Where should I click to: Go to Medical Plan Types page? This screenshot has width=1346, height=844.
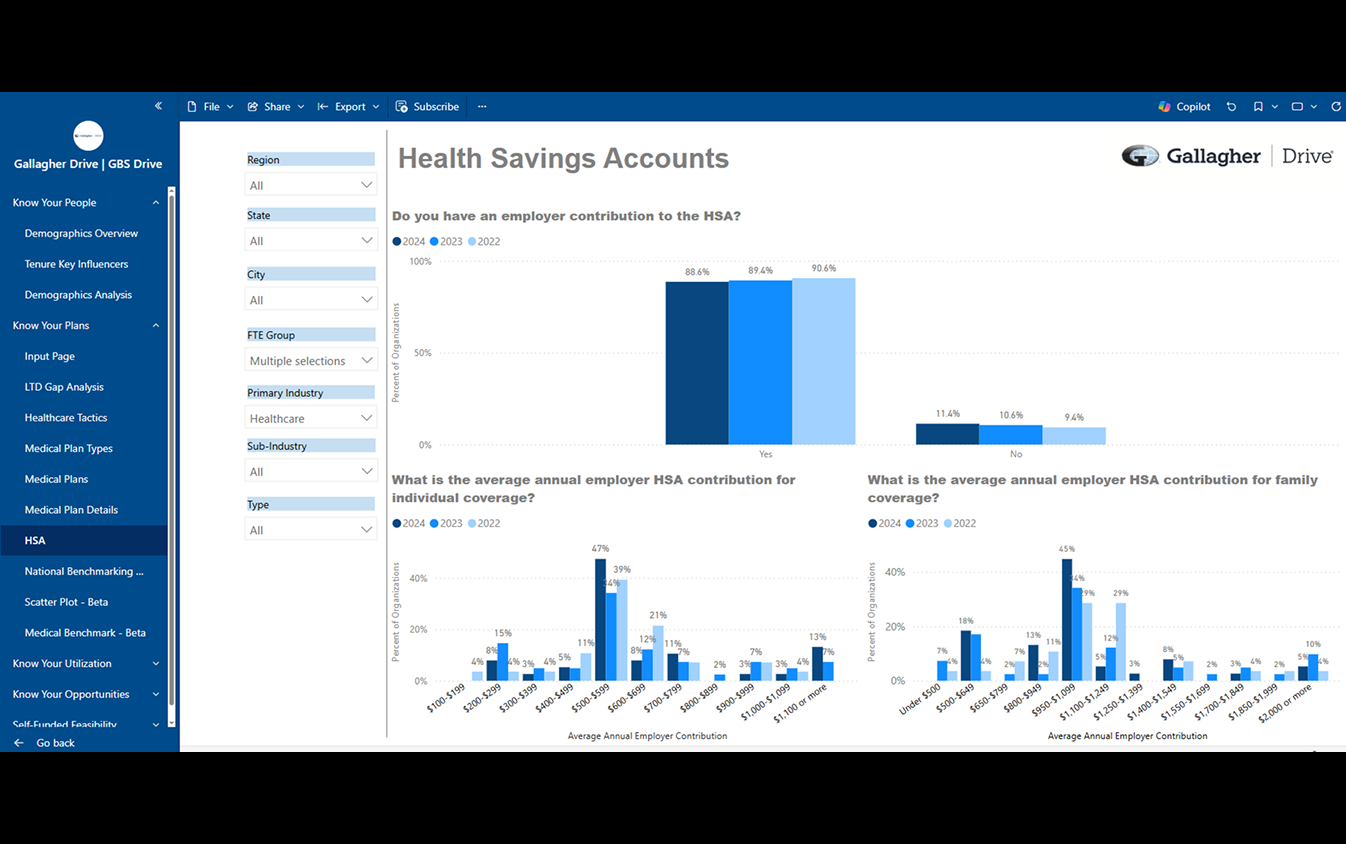point(68,449)
